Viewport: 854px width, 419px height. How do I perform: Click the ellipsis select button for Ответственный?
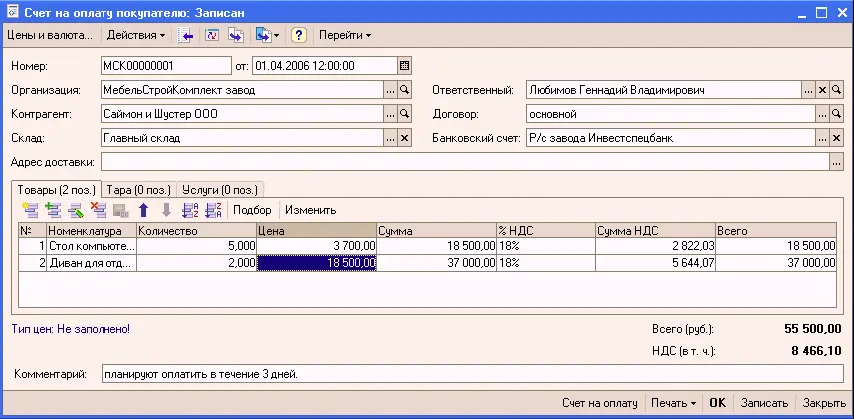[809, 90]
